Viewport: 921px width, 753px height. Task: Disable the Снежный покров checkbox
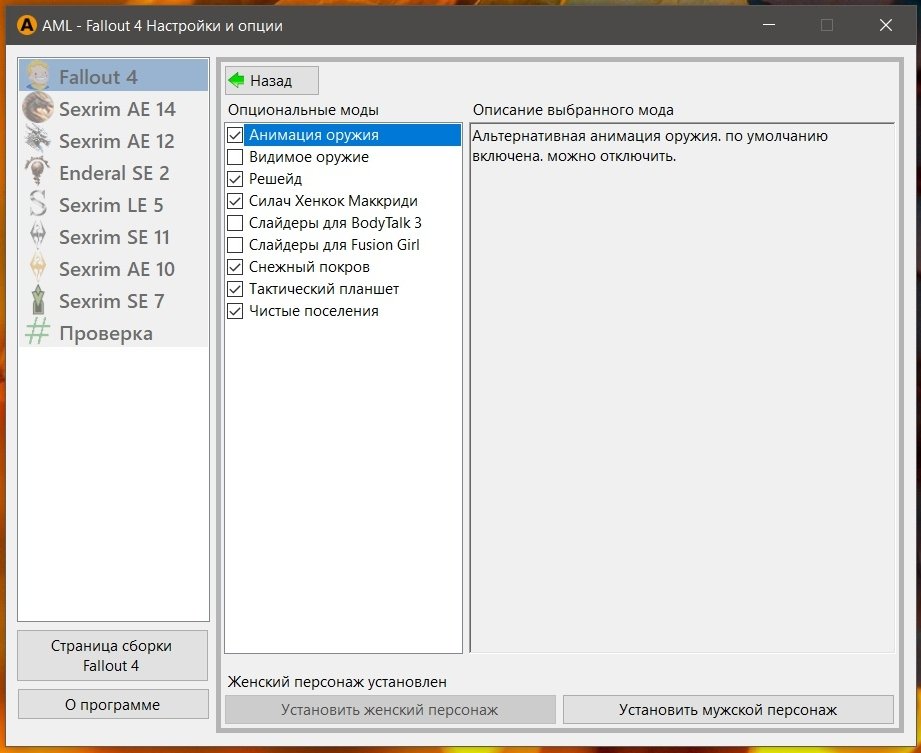(x=235, y=267)
